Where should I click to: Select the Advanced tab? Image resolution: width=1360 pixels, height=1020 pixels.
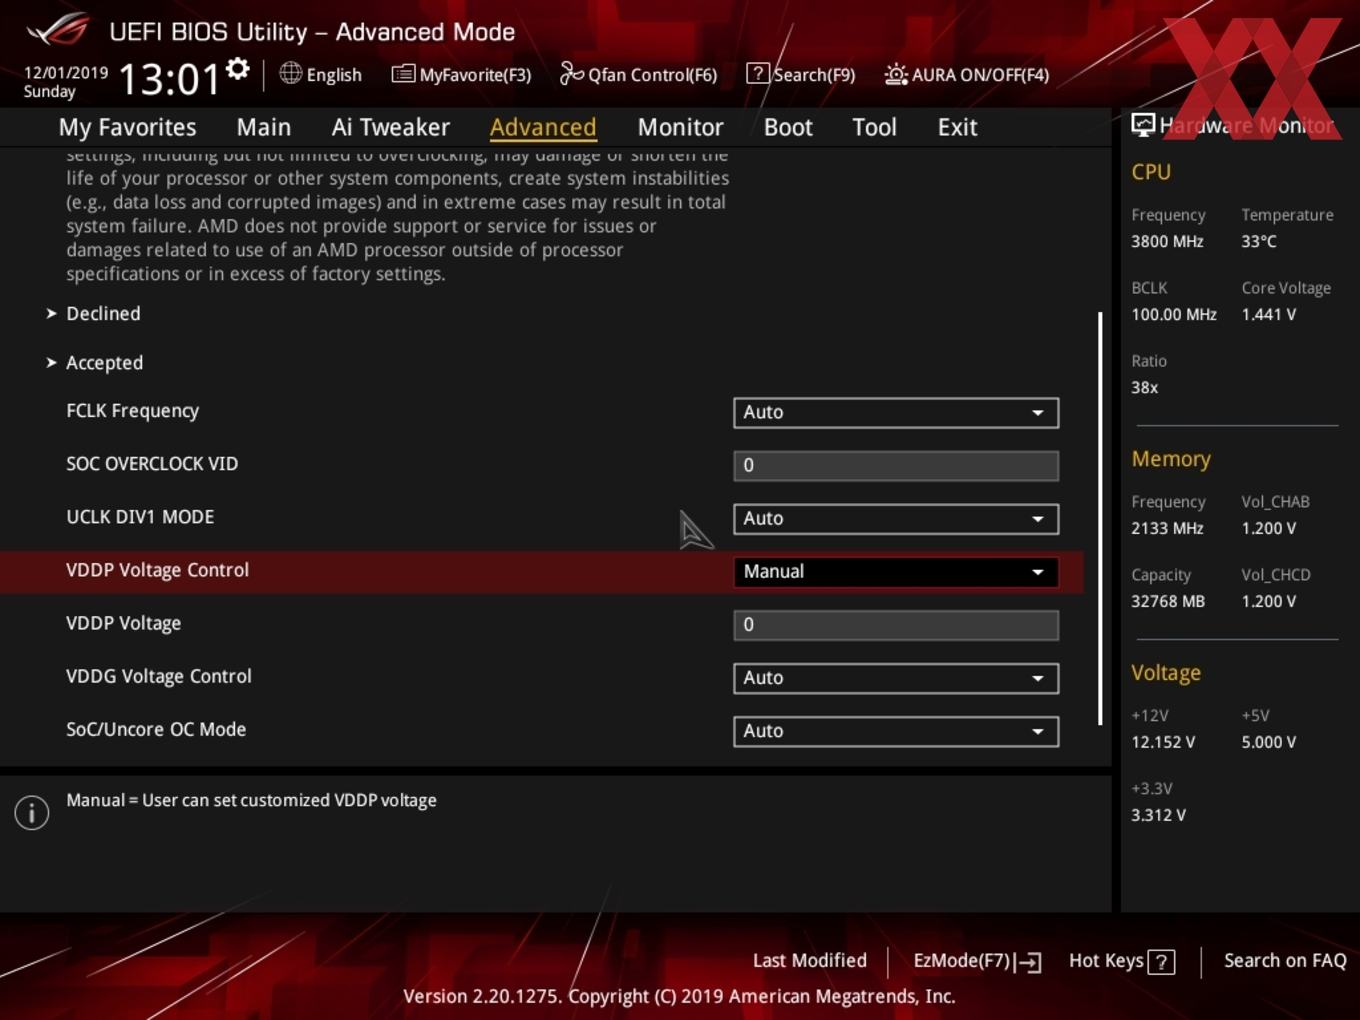click(x=543, y=127)
